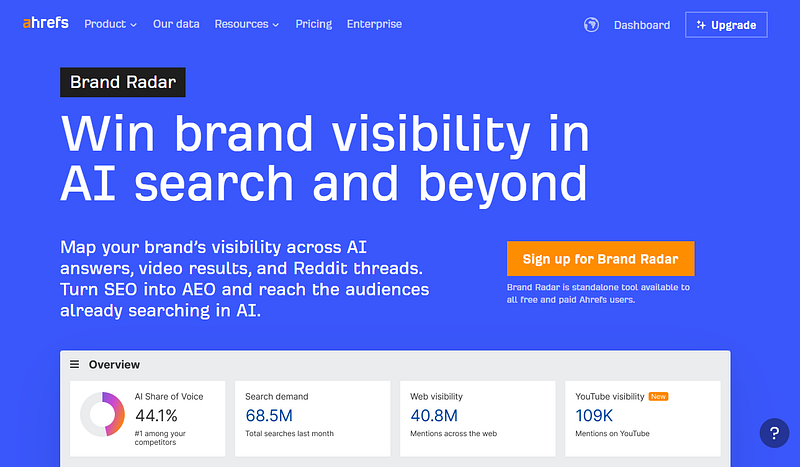Click 'Total searches last month' text
800x467 pixels.
(x=289, y=433)
